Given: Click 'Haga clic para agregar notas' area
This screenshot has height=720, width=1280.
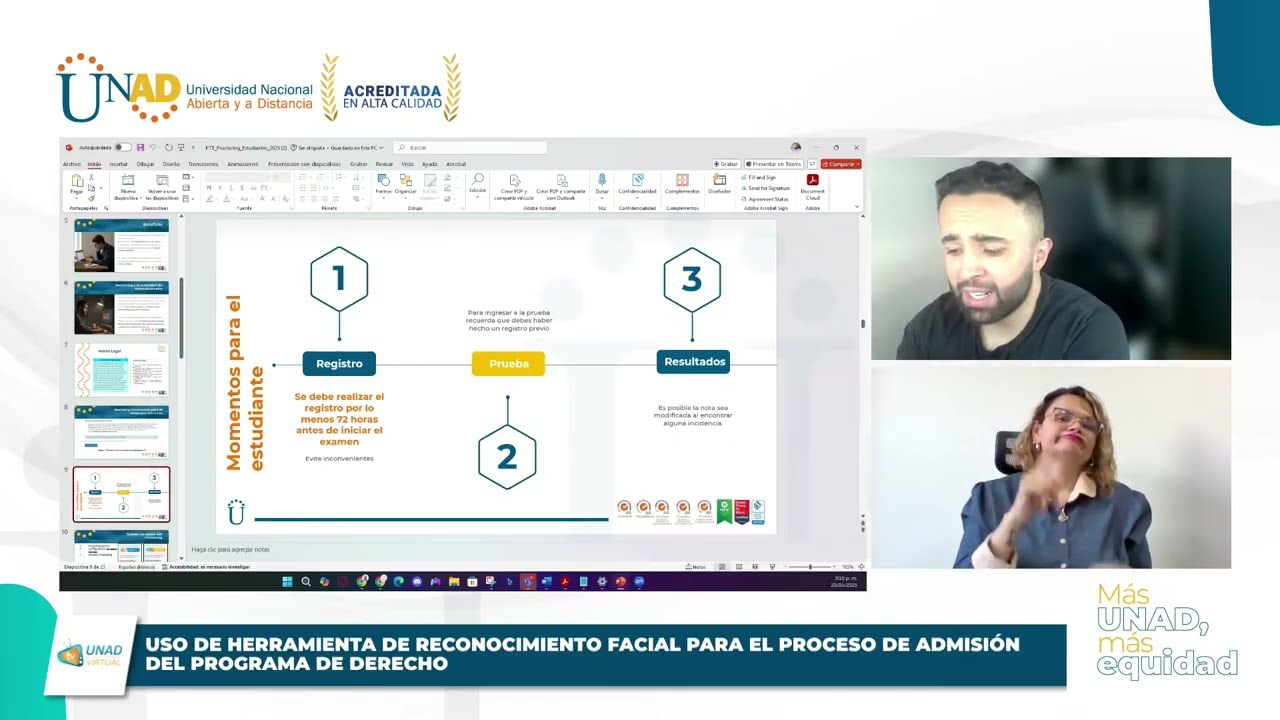Looking at the screenshot, I should [230, 549].
